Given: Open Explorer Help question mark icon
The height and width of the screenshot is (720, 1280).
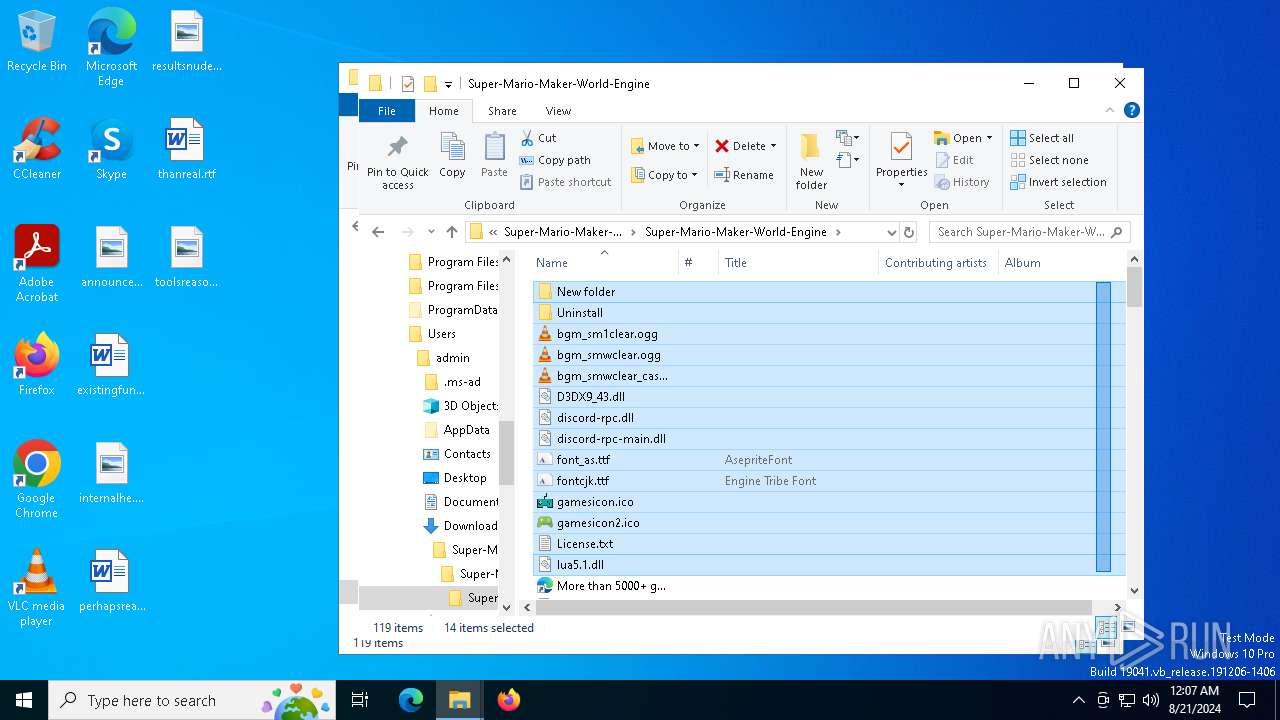Looking at the screenshot, I should (x=1132, y=111).
